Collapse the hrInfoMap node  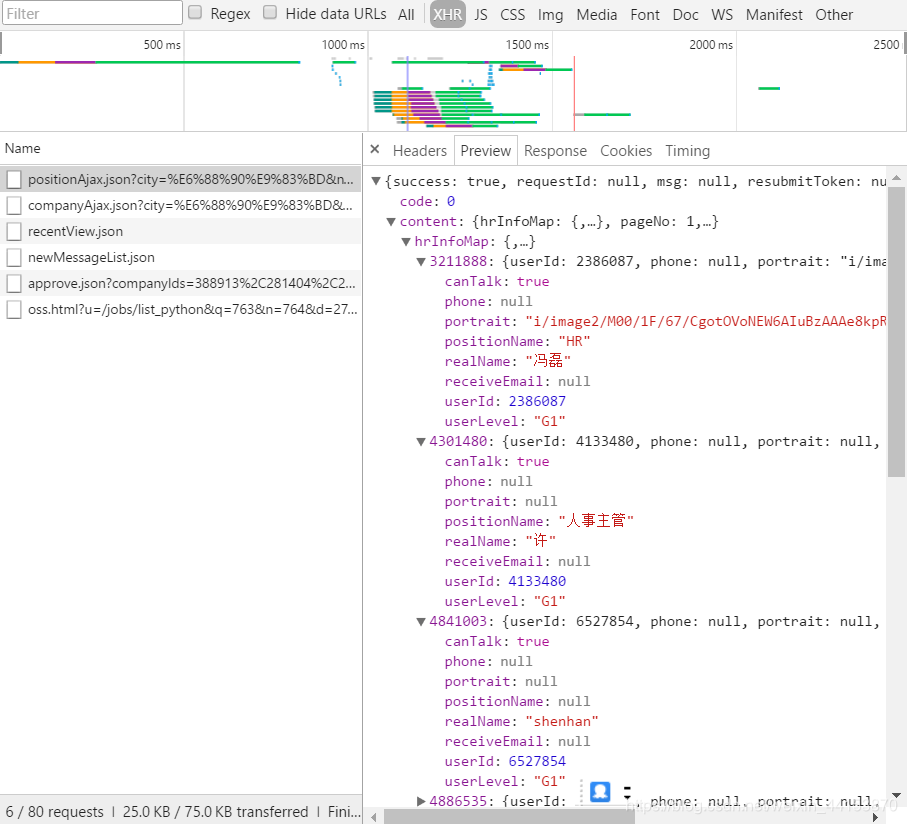click(x=406, y=242)
